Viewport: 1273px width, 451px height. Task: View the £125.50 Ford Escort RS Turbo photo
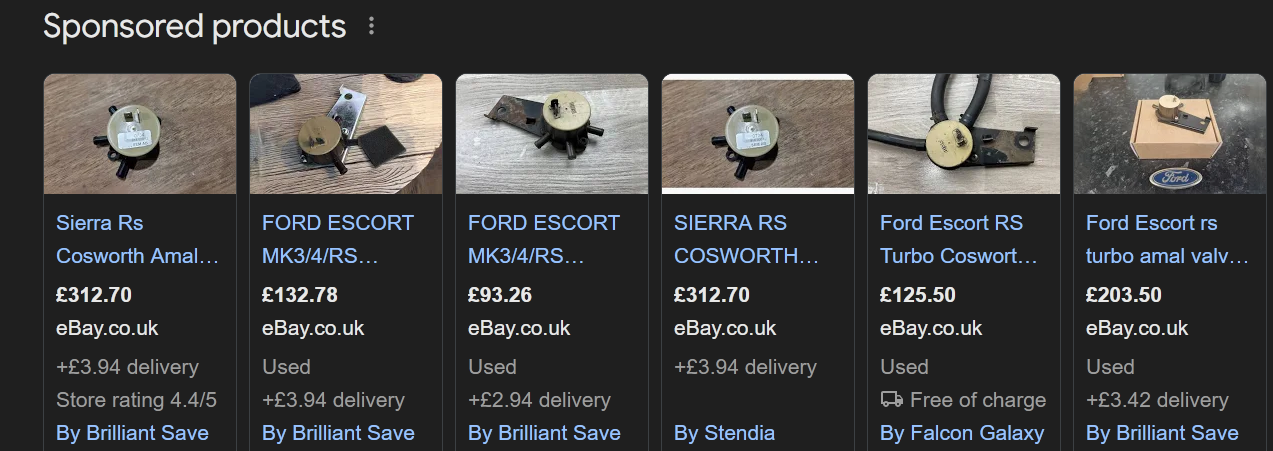[964, 134]
